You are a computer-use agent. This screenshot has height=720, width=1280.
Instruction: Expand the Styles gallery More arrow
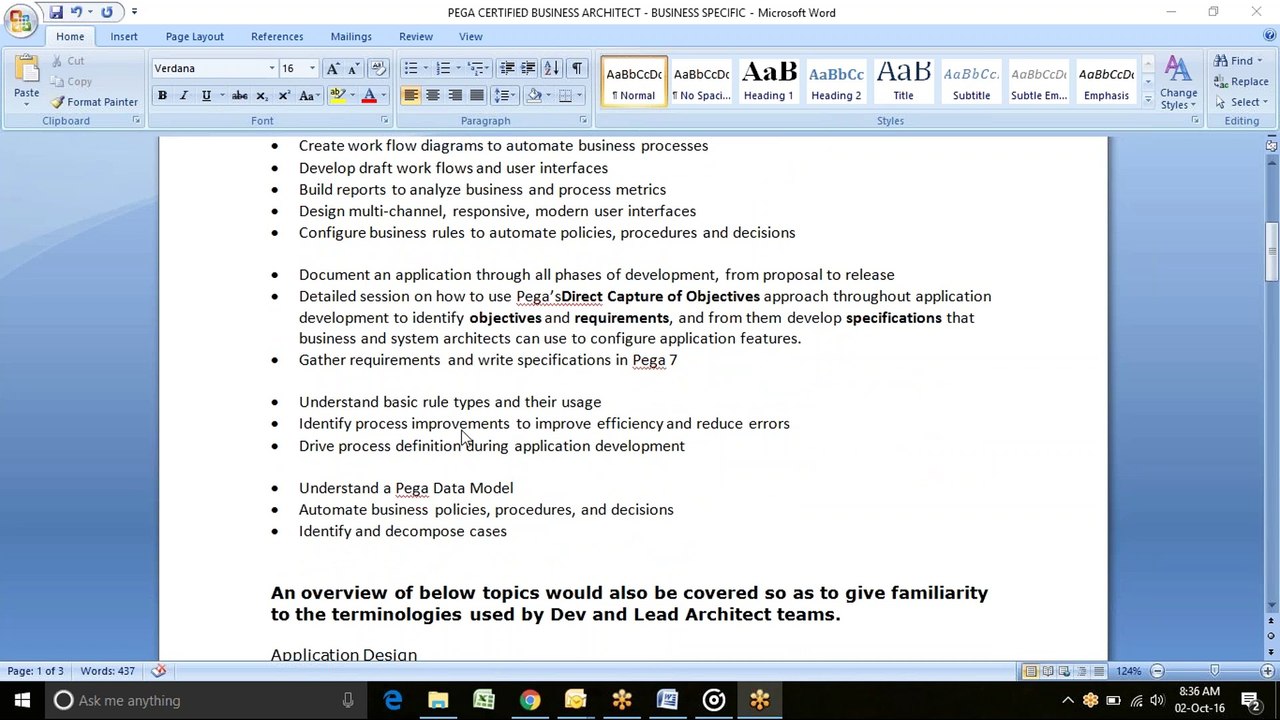click(x=1147, y=101)
